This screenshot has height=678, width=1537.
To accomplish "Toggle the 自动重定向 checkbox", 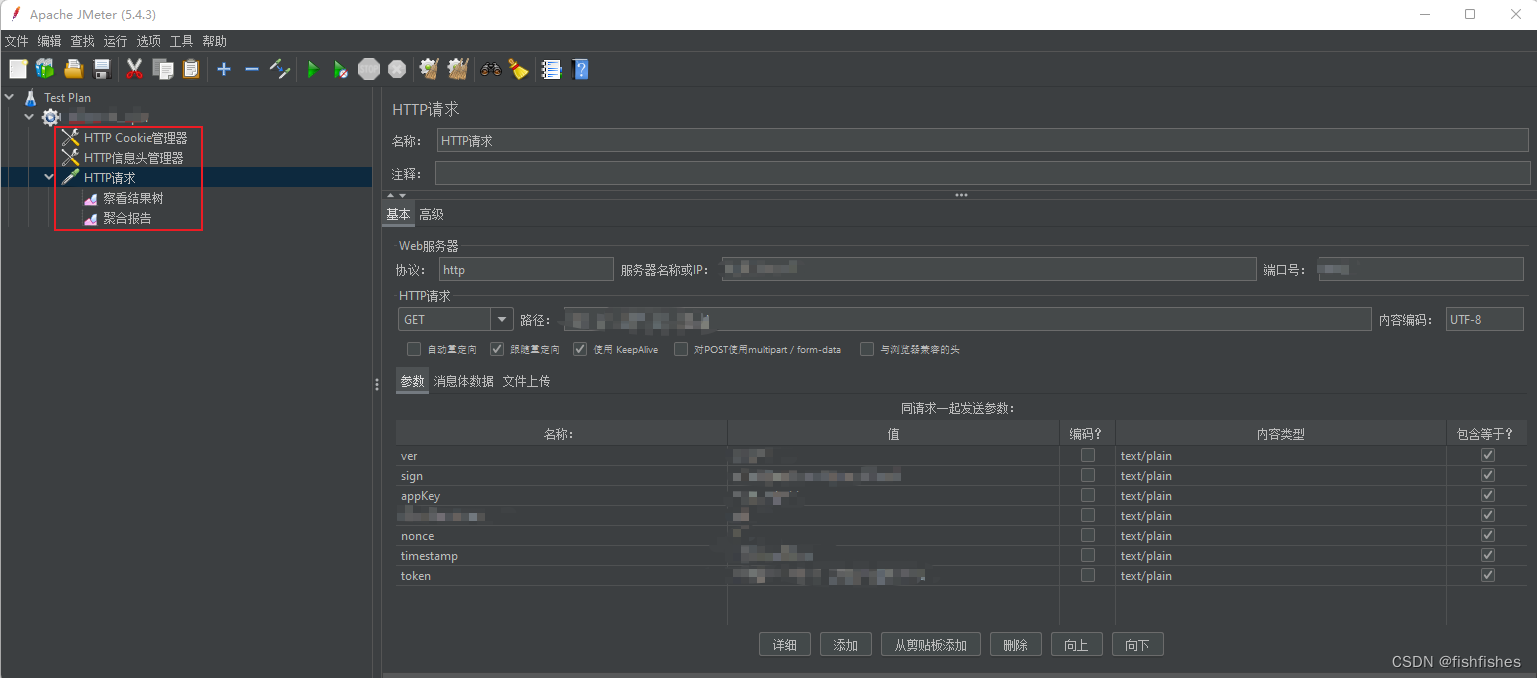I will click(414, 349).
